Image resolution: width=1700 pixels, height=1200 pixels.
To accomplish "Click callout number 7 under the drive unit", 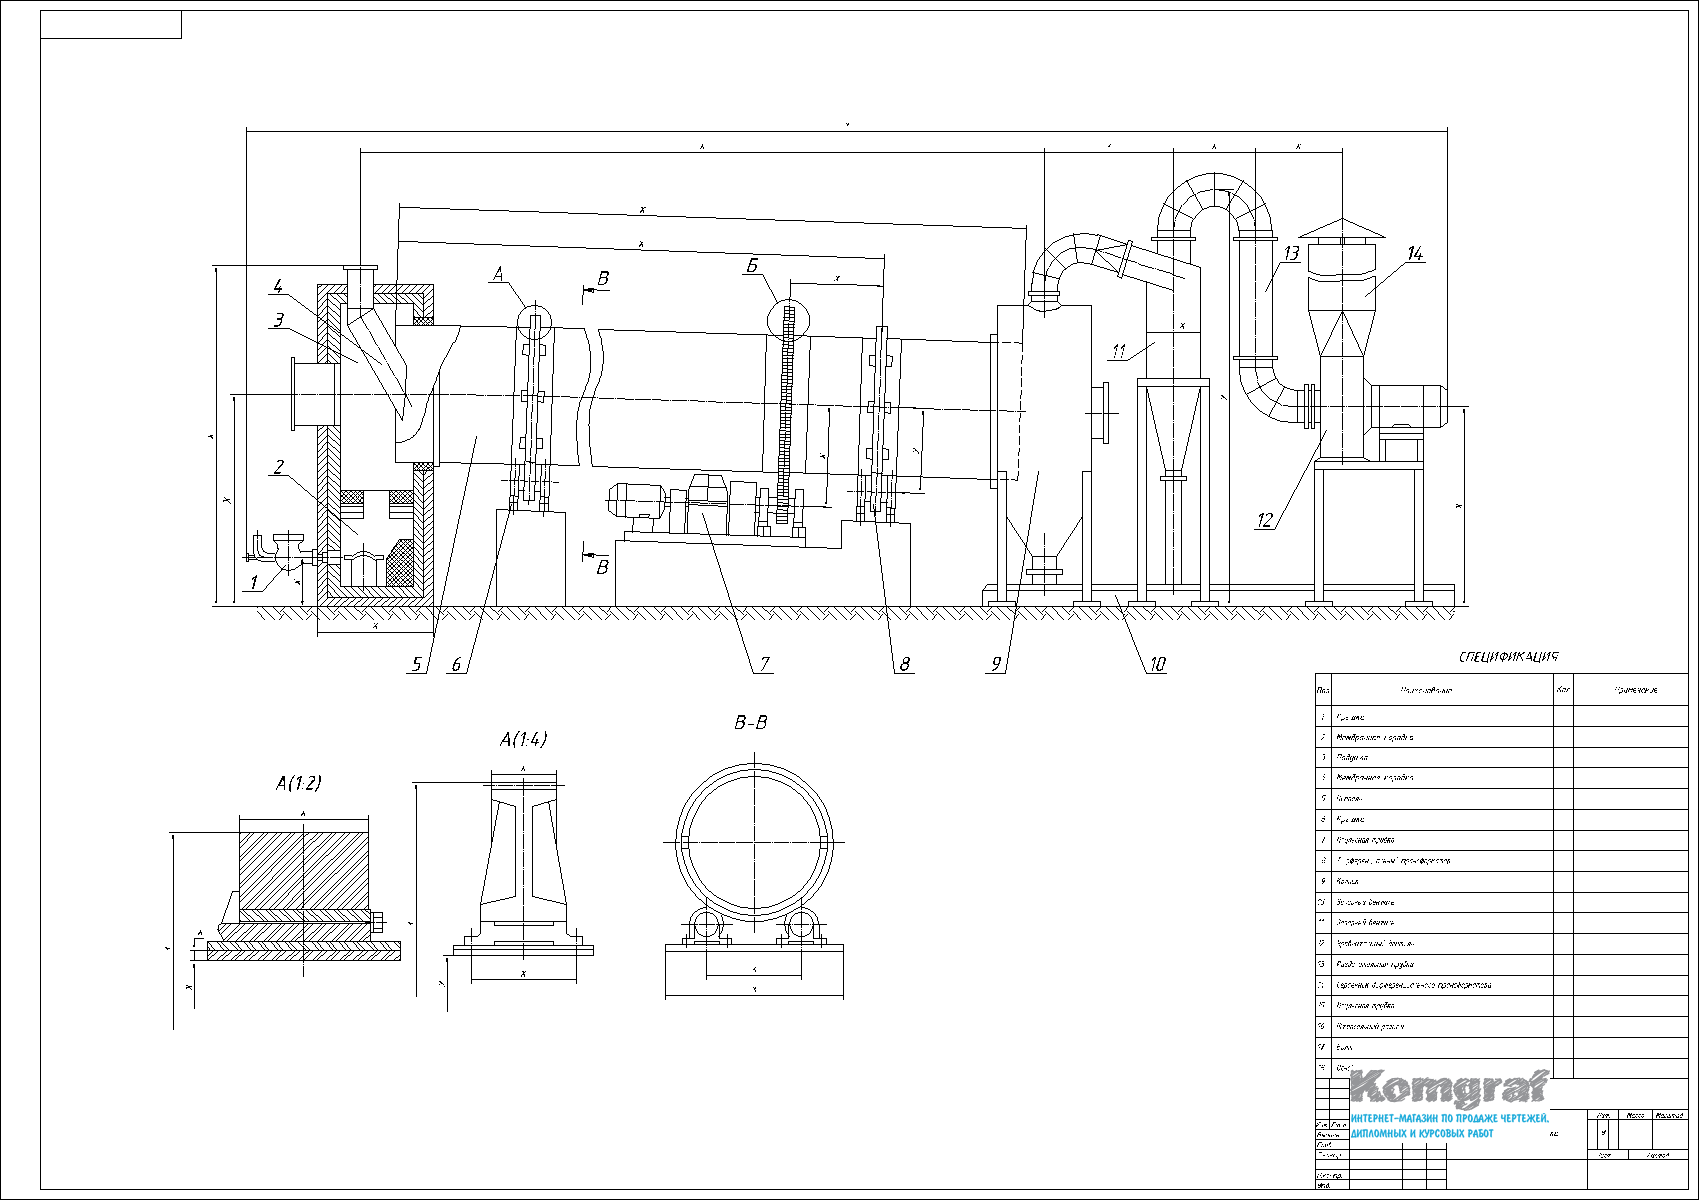I will 765,663.
